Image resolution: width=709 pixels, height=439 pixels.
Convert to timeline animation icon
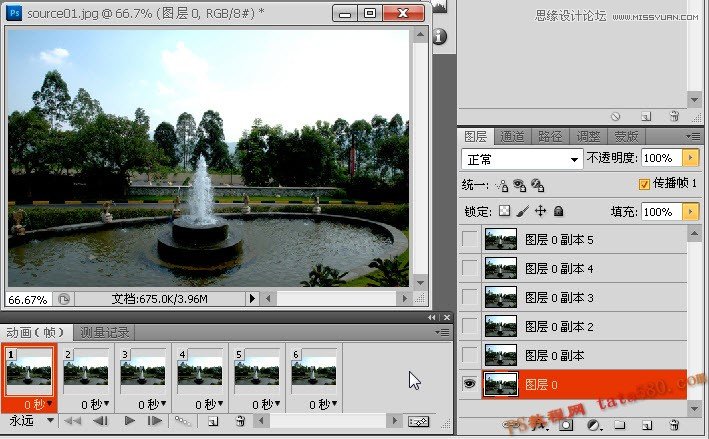[x=419, y=422]
